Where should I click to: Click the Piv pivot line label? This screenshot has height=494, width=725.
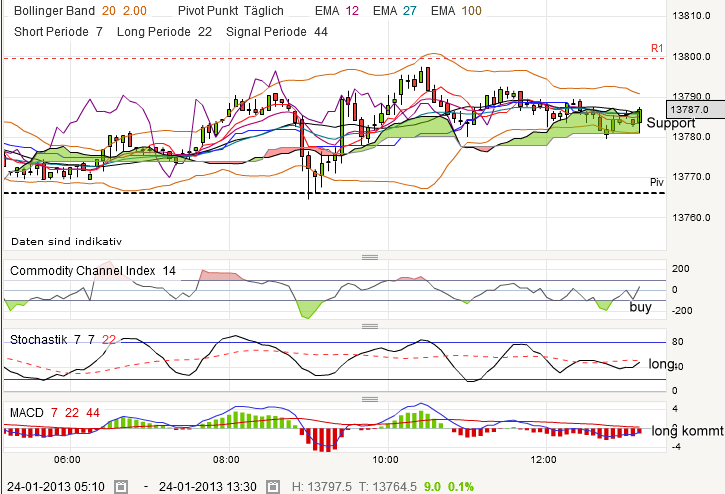click(657, 182)
